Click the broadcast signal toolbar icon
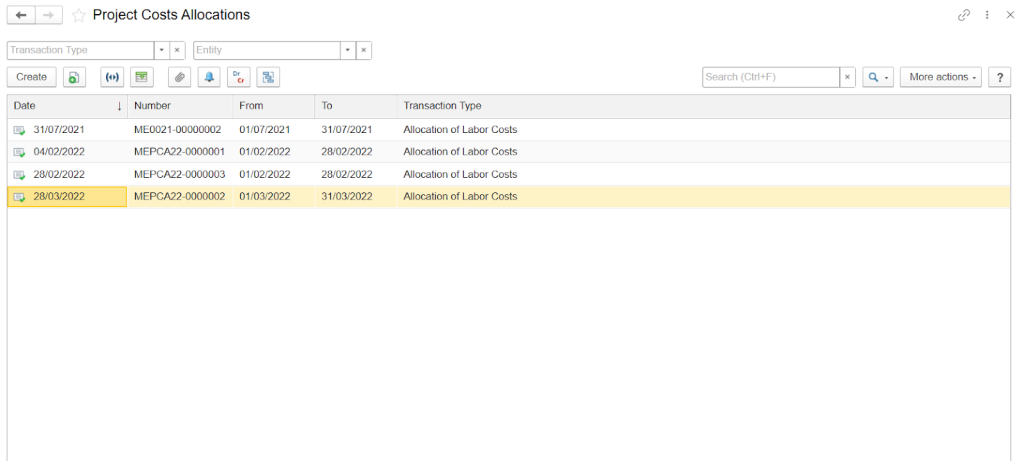 [x=112, y=77]
